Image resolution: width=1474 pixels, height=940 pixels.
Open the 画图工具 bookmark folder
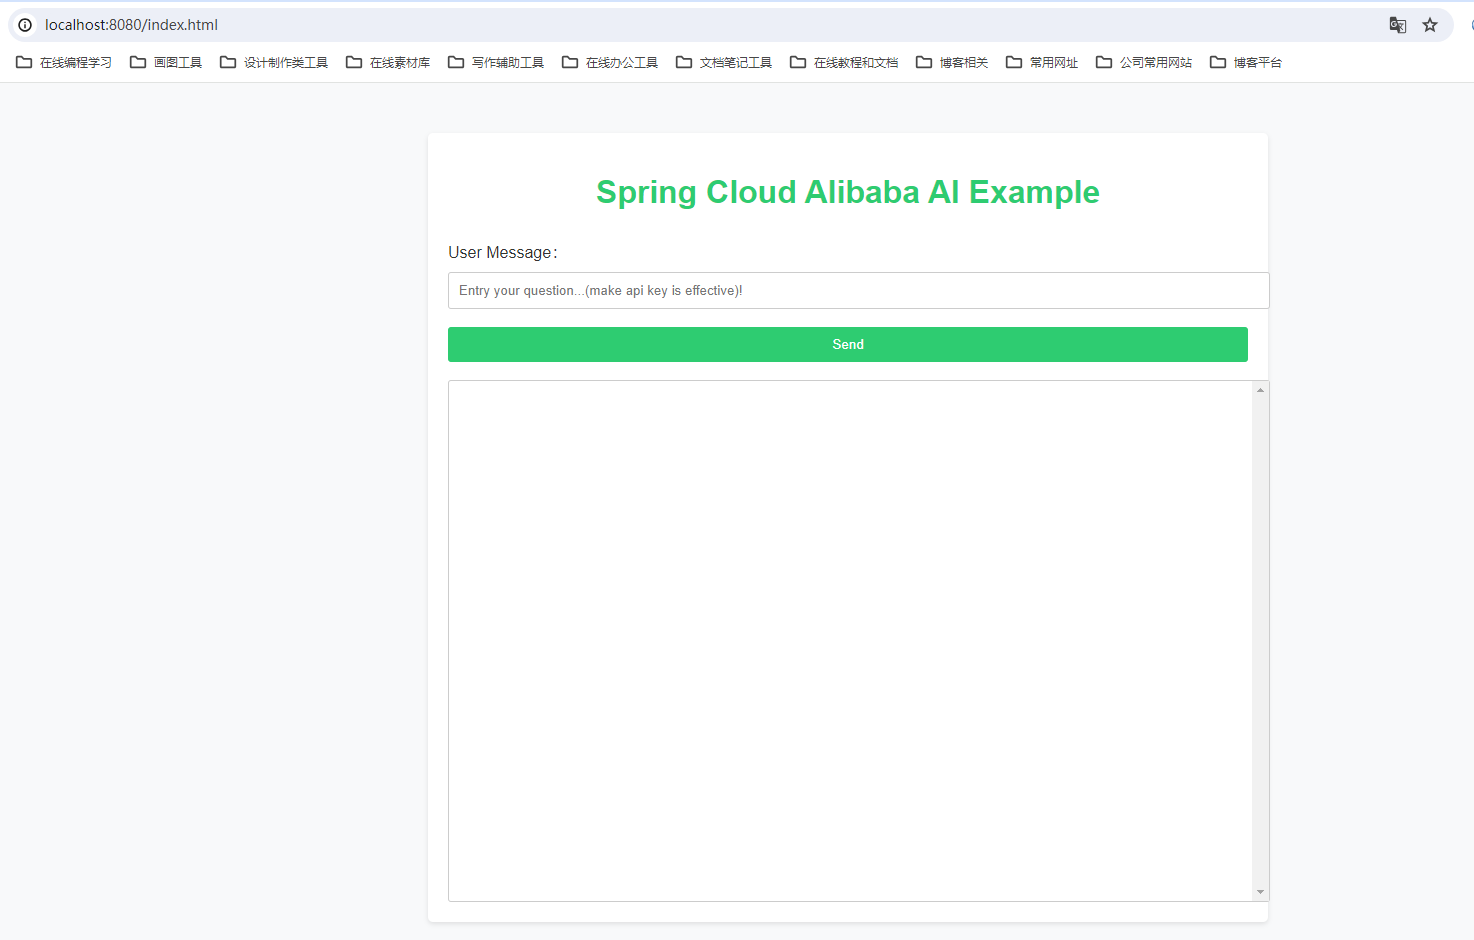click(166, 62)
